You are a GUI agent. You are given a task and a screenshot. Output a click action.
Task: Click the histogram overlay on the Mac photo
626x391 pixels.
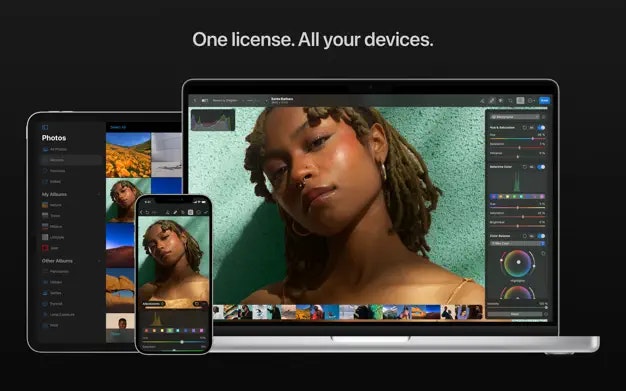tap(213, 120)
